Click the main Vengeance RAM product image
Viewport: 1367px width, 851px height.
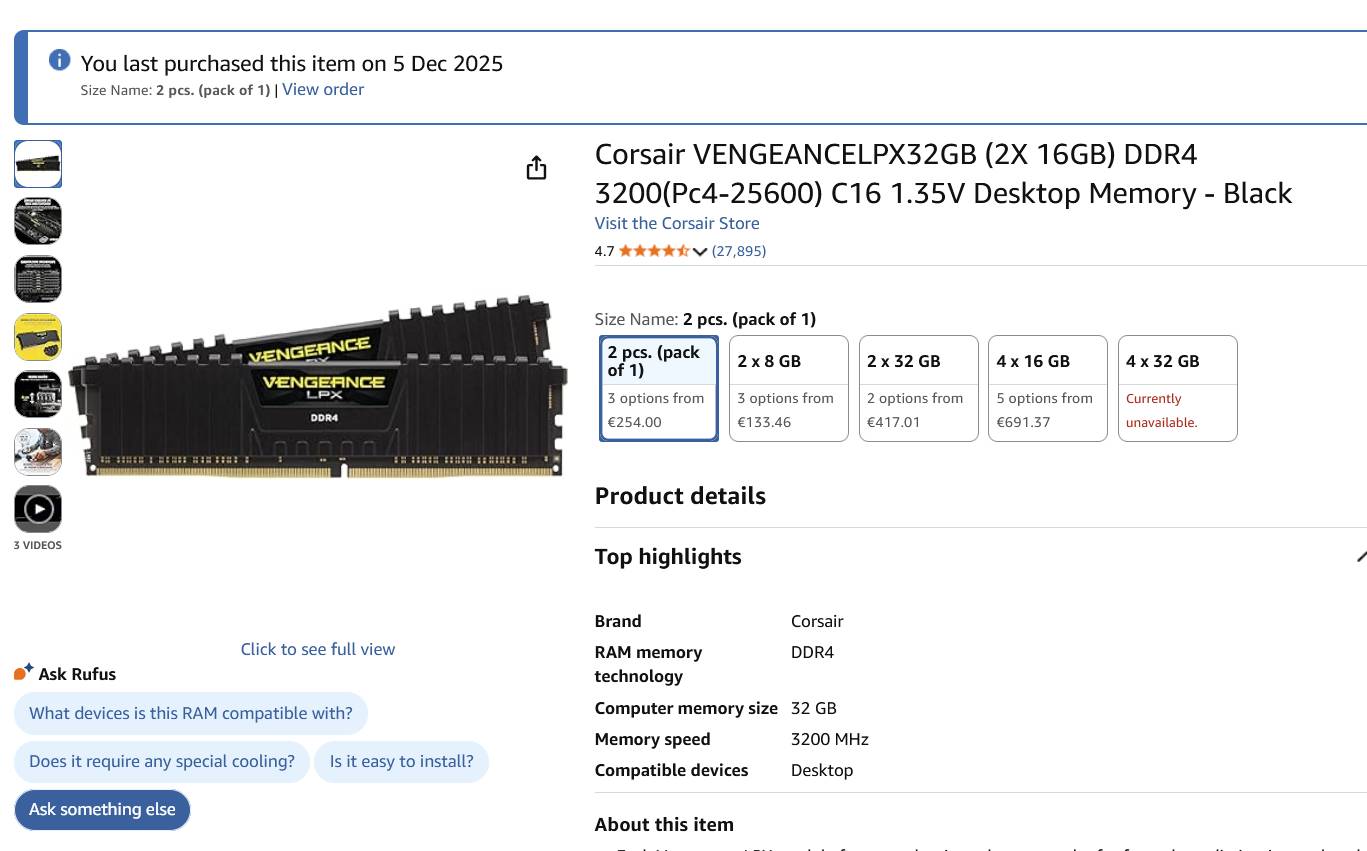click(318, 390)
